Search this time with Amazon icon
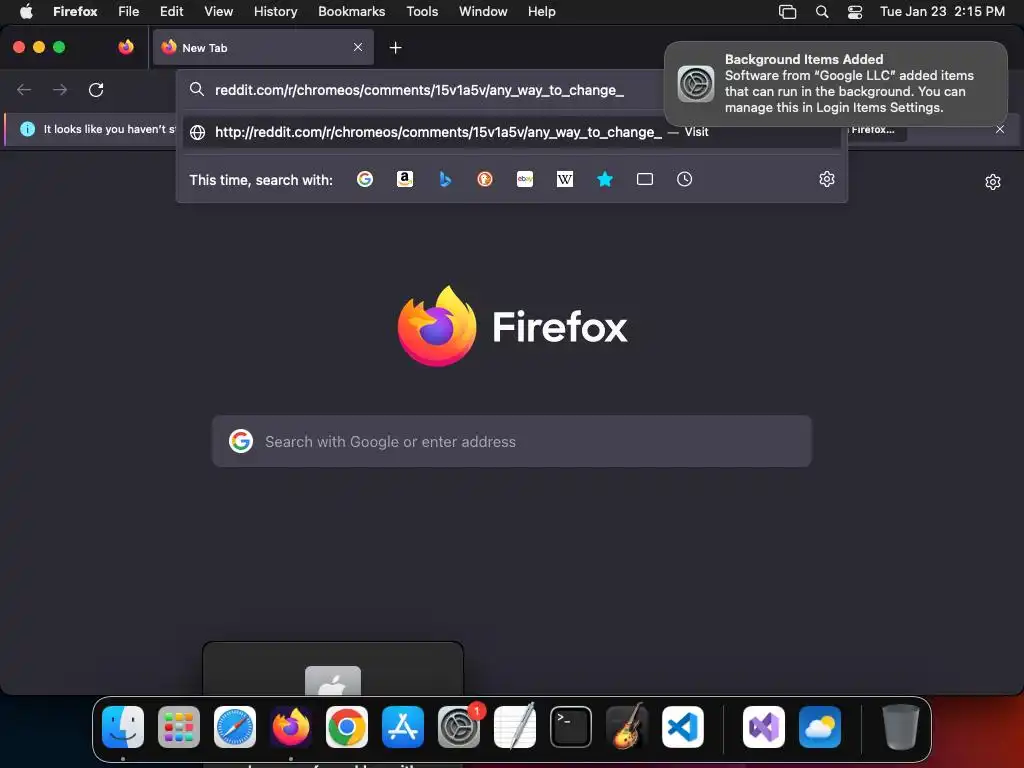The image size is (1024, 768). (405, 179)
